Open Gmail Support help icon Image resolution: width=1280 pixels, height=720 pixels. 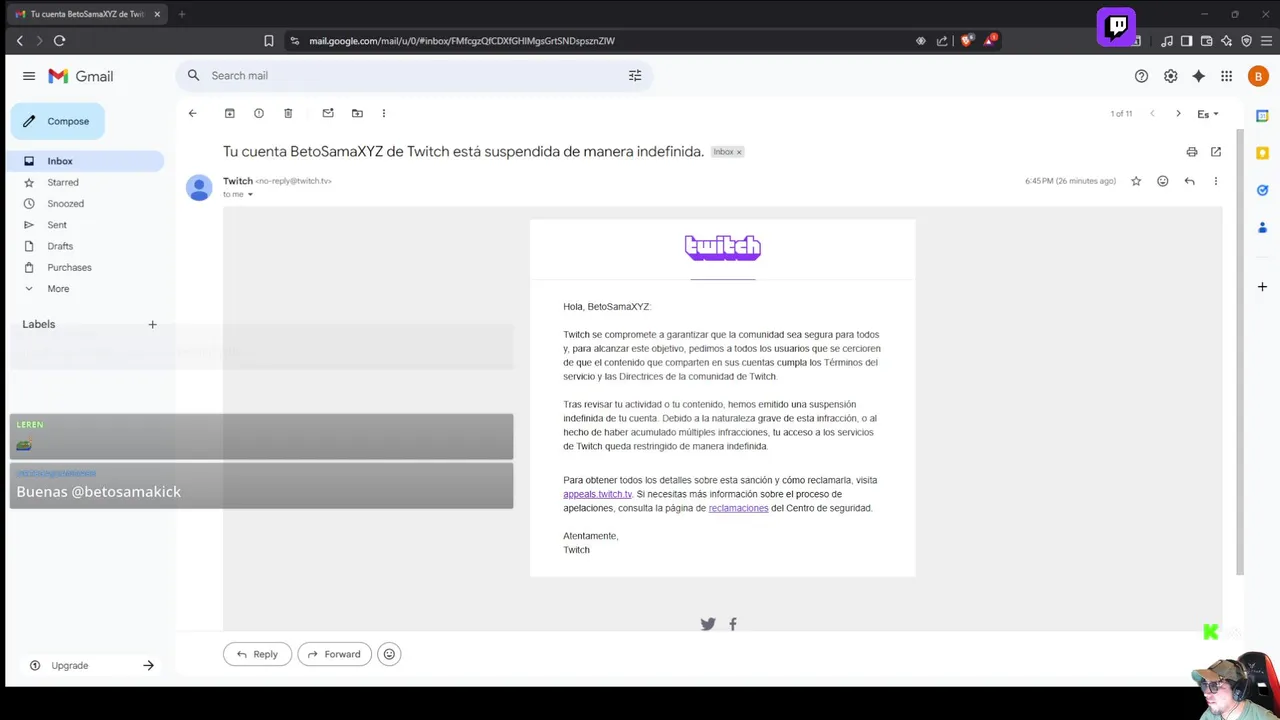coord(1141,76)
